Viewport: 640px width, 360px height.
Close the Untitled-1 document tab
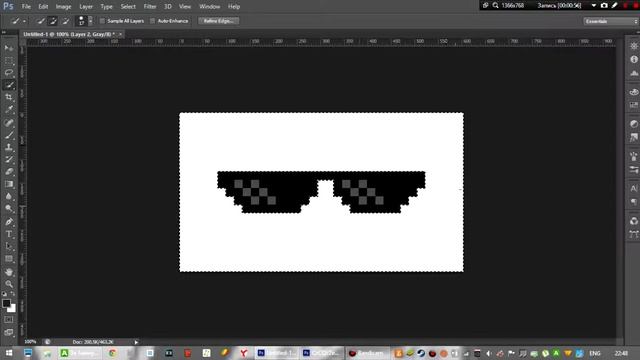120,34
